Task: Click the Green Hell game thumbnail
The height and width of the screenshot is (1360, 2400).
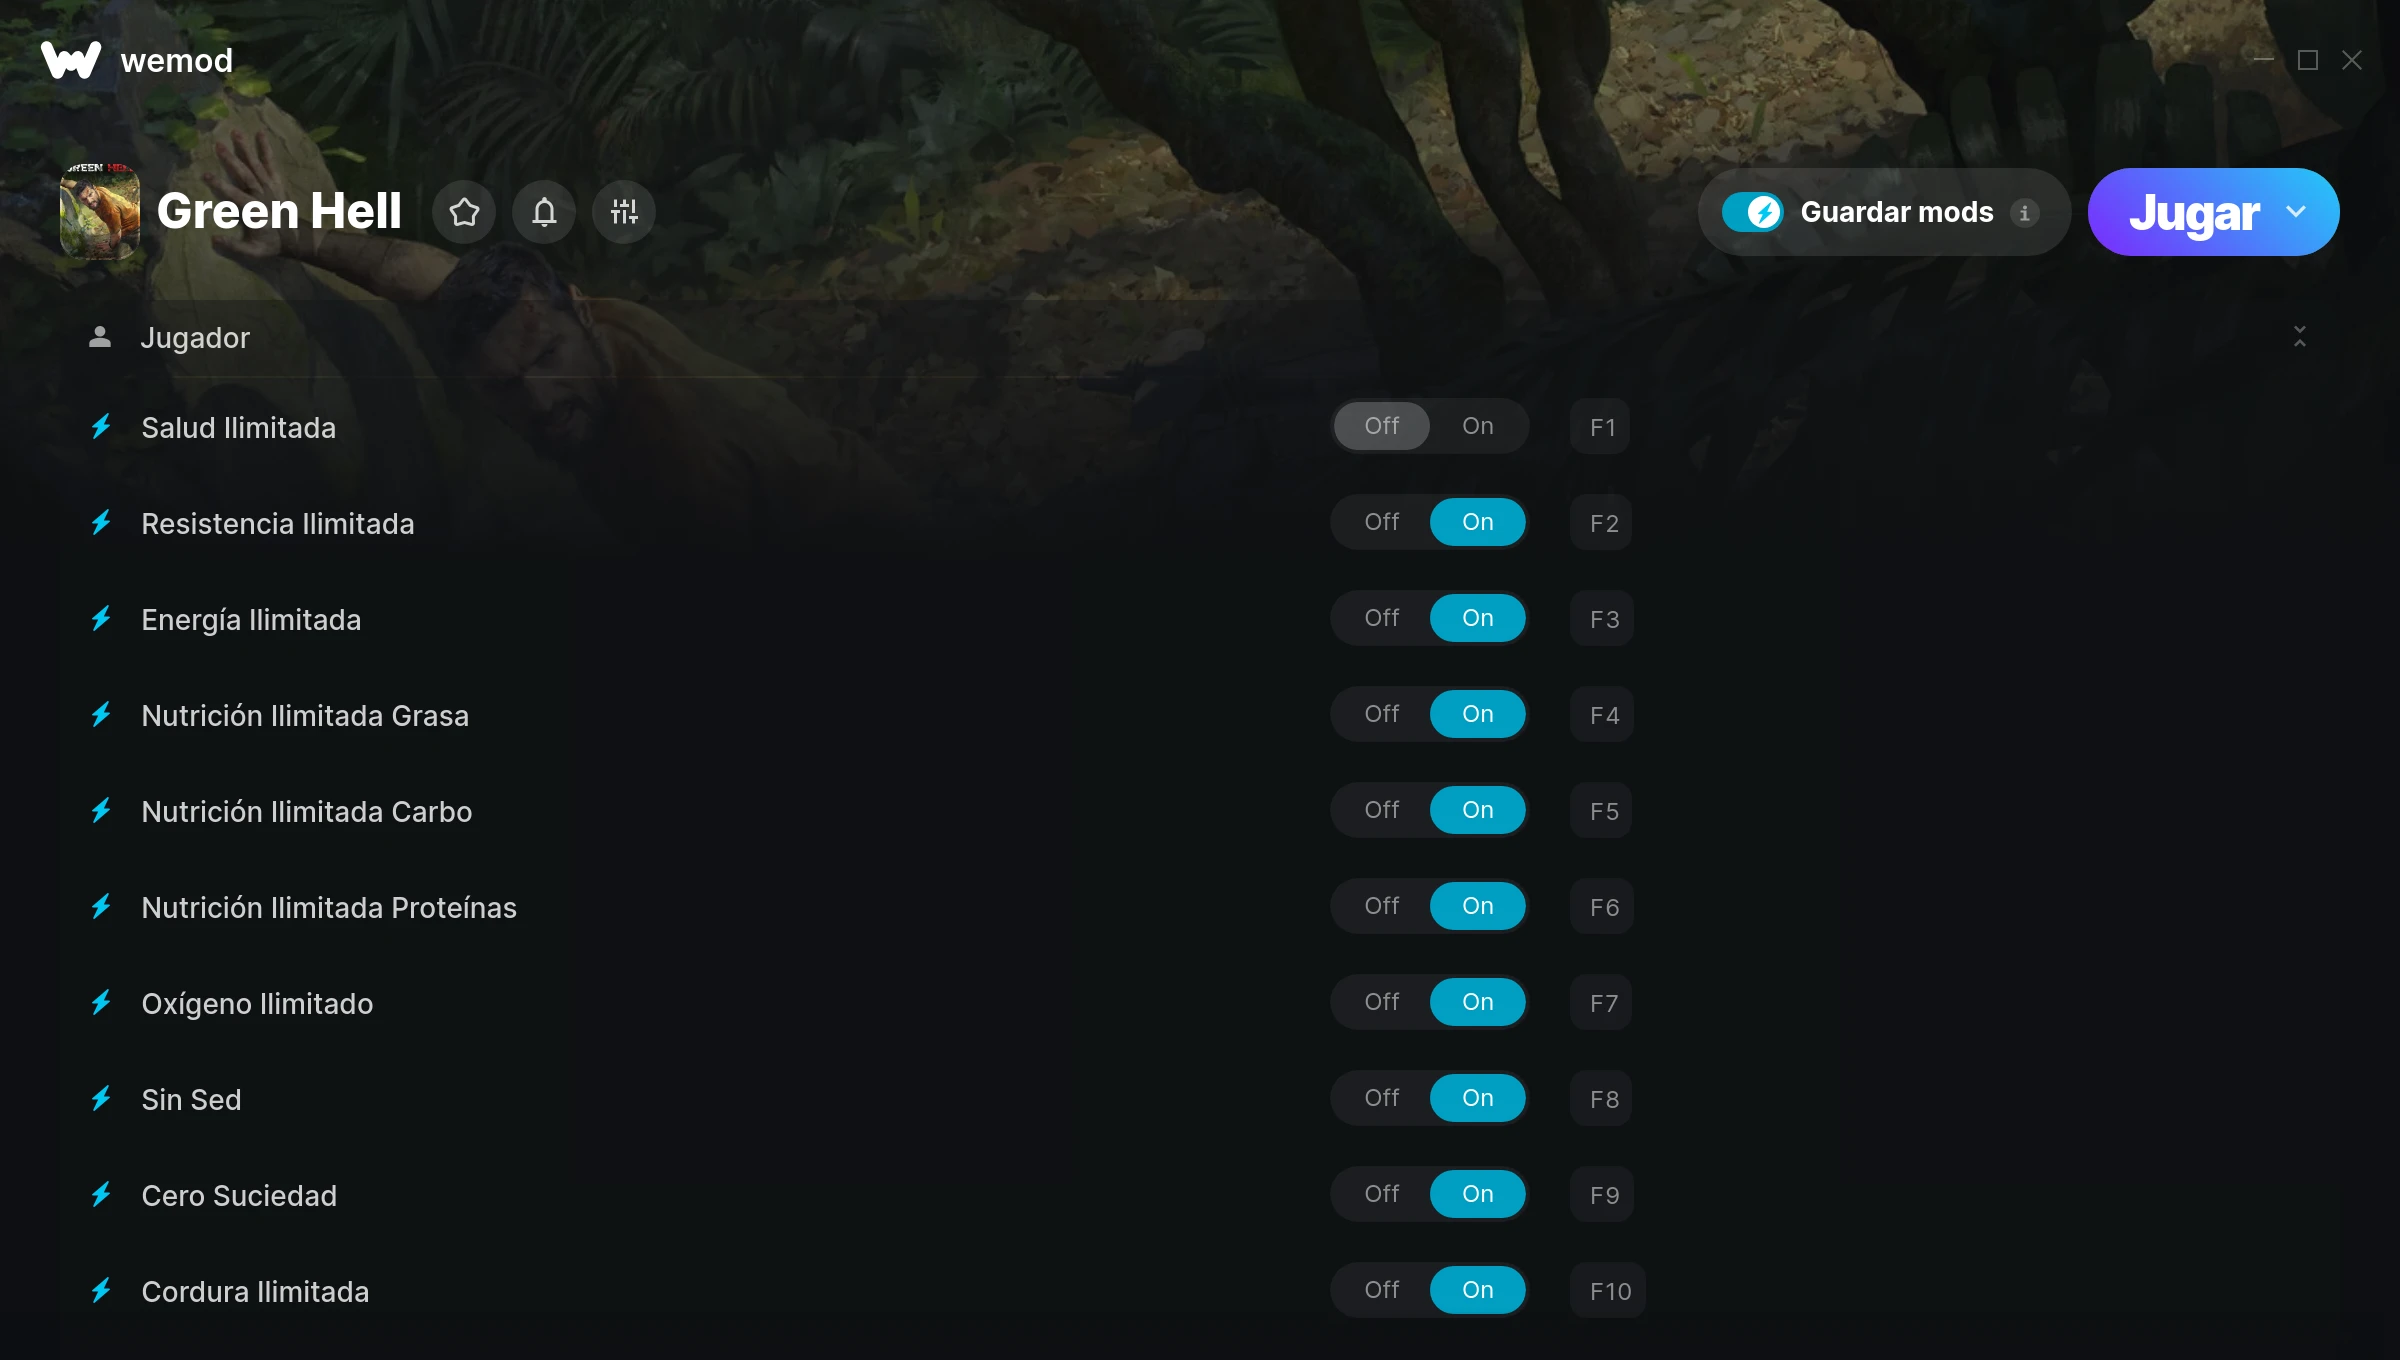Action: pos(100,211)
